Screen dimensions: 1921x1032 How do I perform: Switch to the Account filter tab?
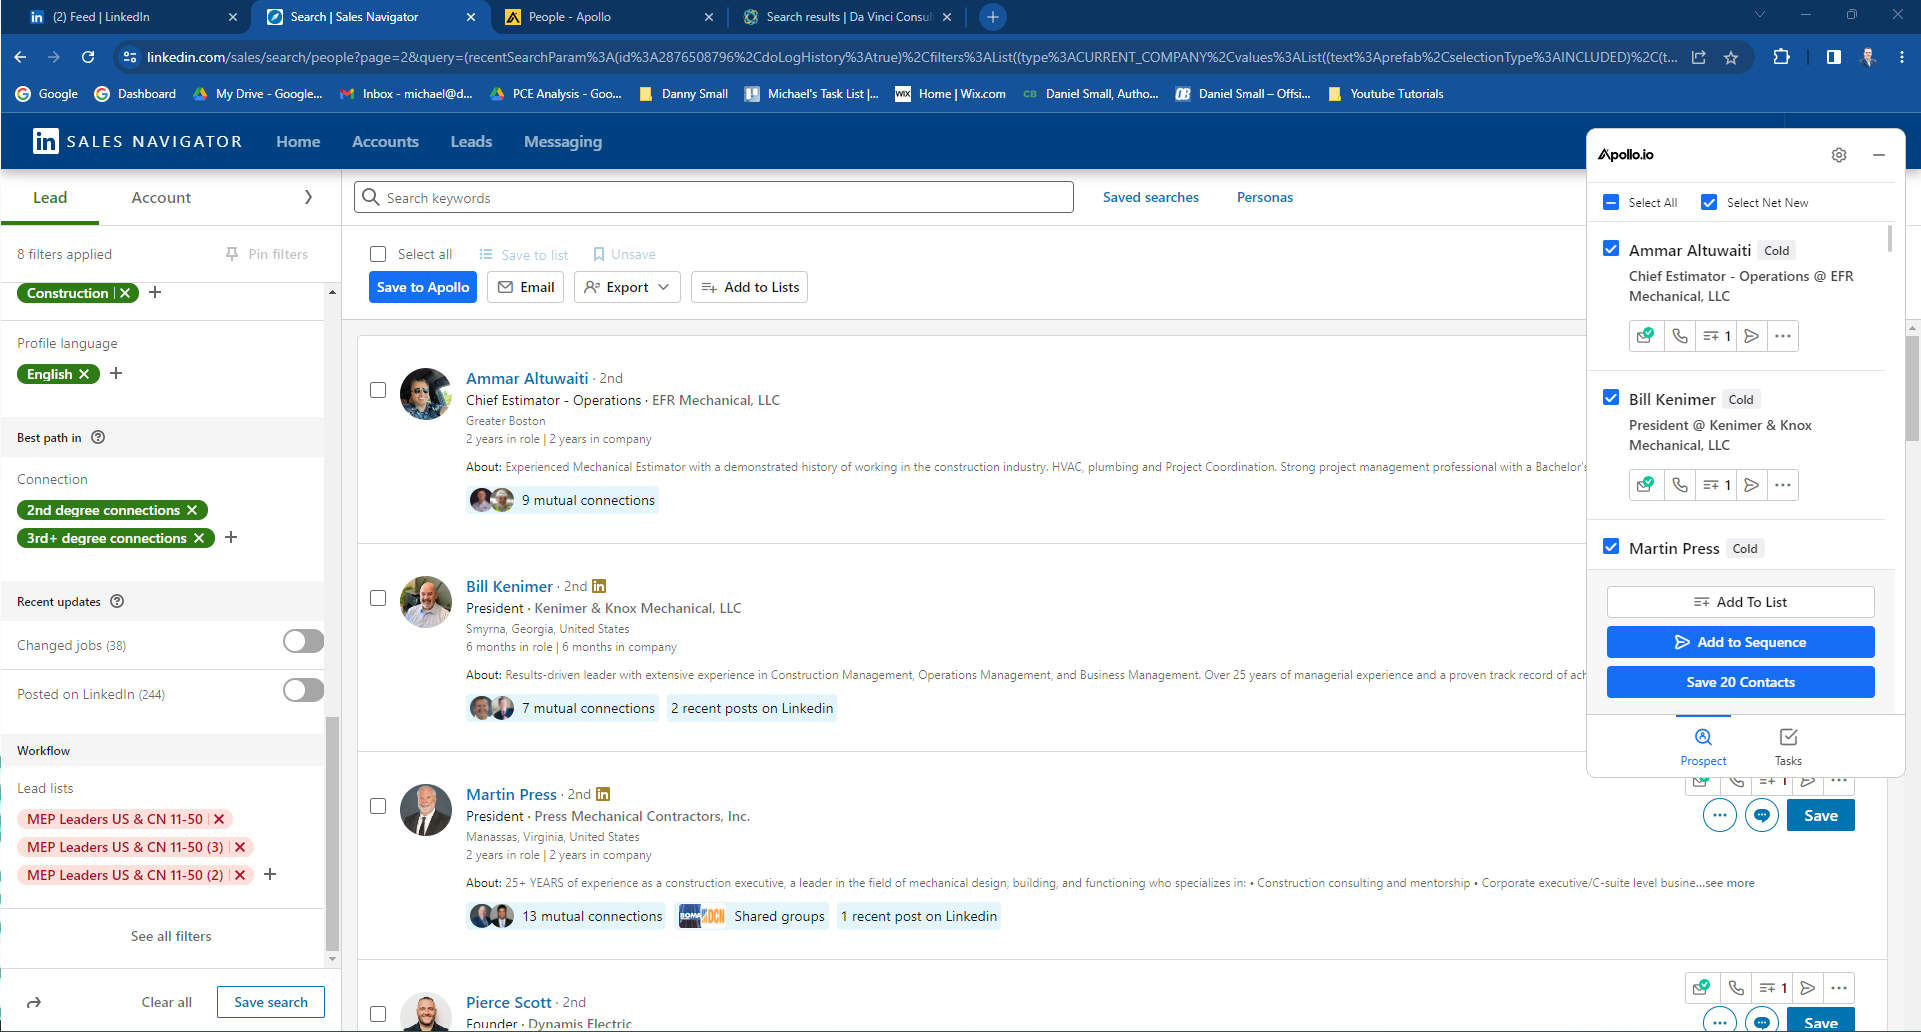click(x=161, y=197)
